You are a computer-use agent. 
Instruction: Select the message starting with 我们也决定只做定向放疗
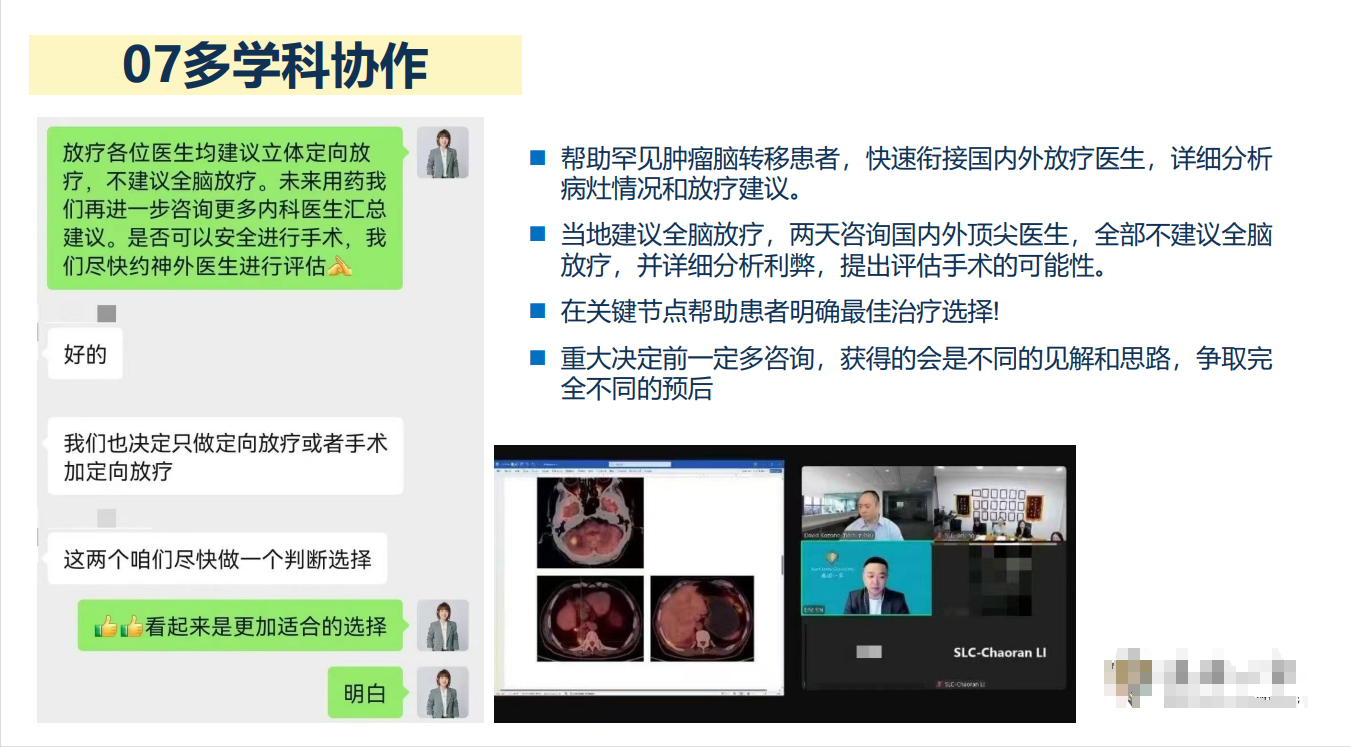225,456
